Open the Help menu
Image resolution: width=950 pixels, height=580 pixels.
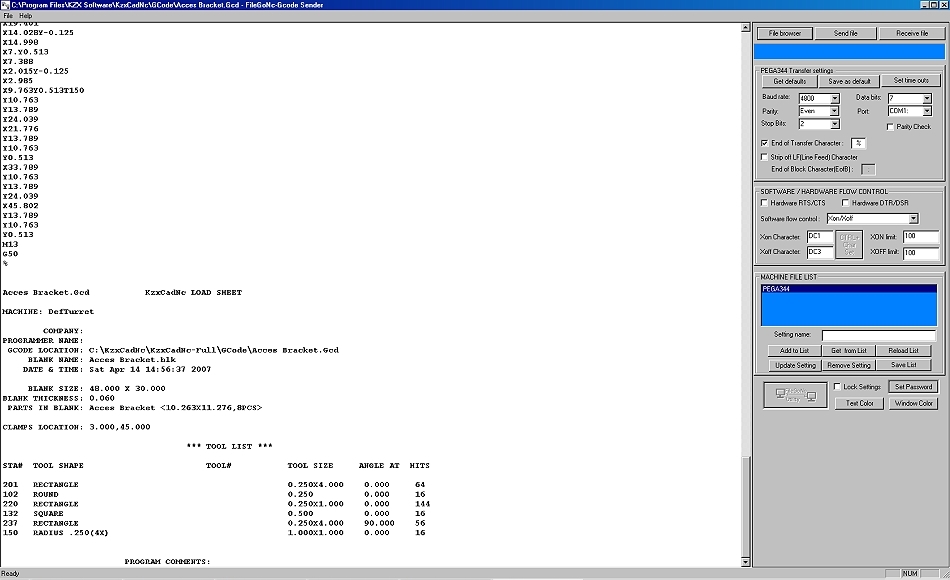pyautogui.click(x=25, y=16)
